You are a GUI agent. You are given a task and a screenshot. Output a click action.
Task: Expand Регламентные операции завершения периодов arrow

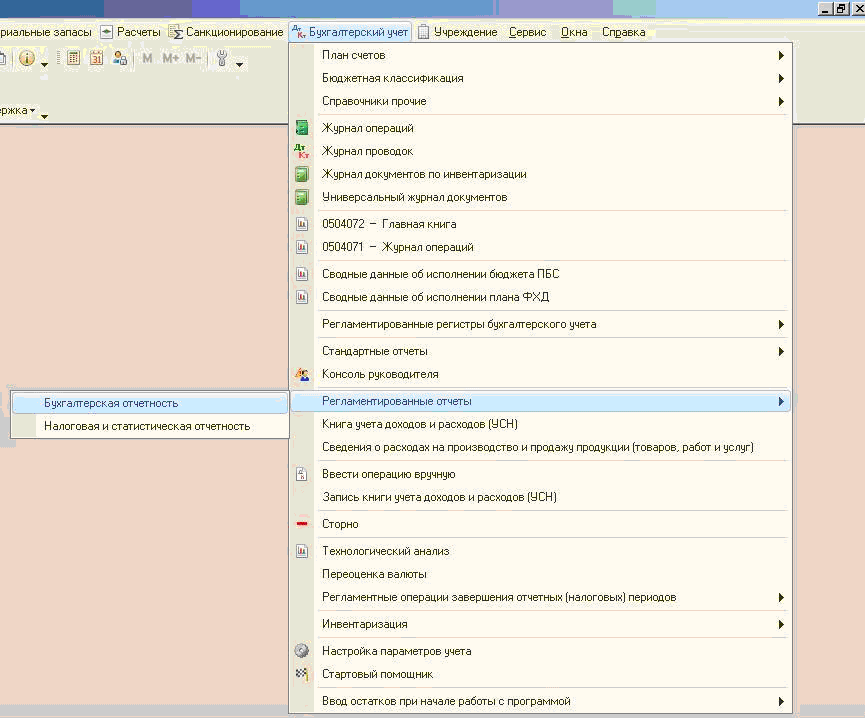pyautogui.click(x=781, y=597)
